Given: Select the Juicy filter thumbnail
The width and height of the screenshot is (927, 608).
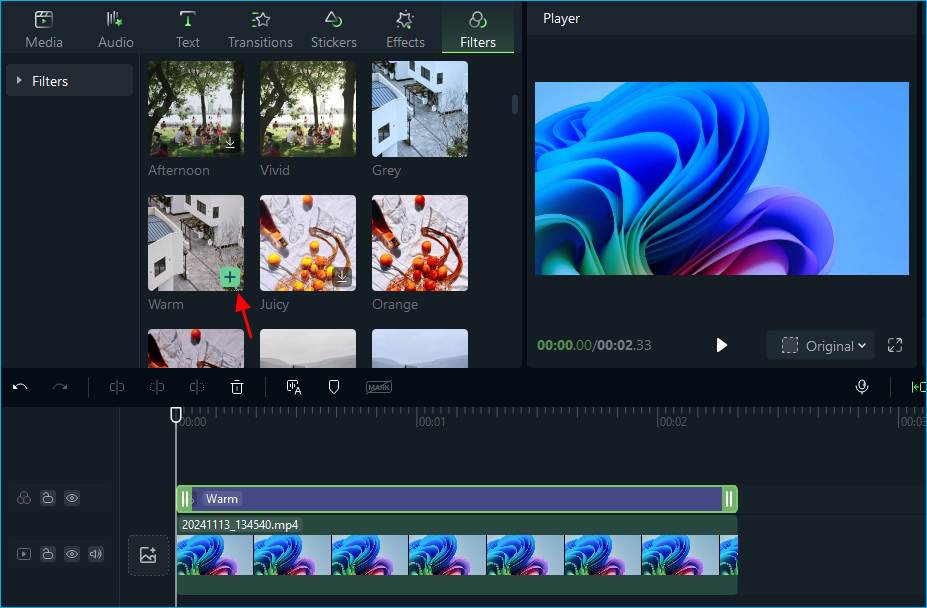Looking at the screenshot, I should (307, 242).
